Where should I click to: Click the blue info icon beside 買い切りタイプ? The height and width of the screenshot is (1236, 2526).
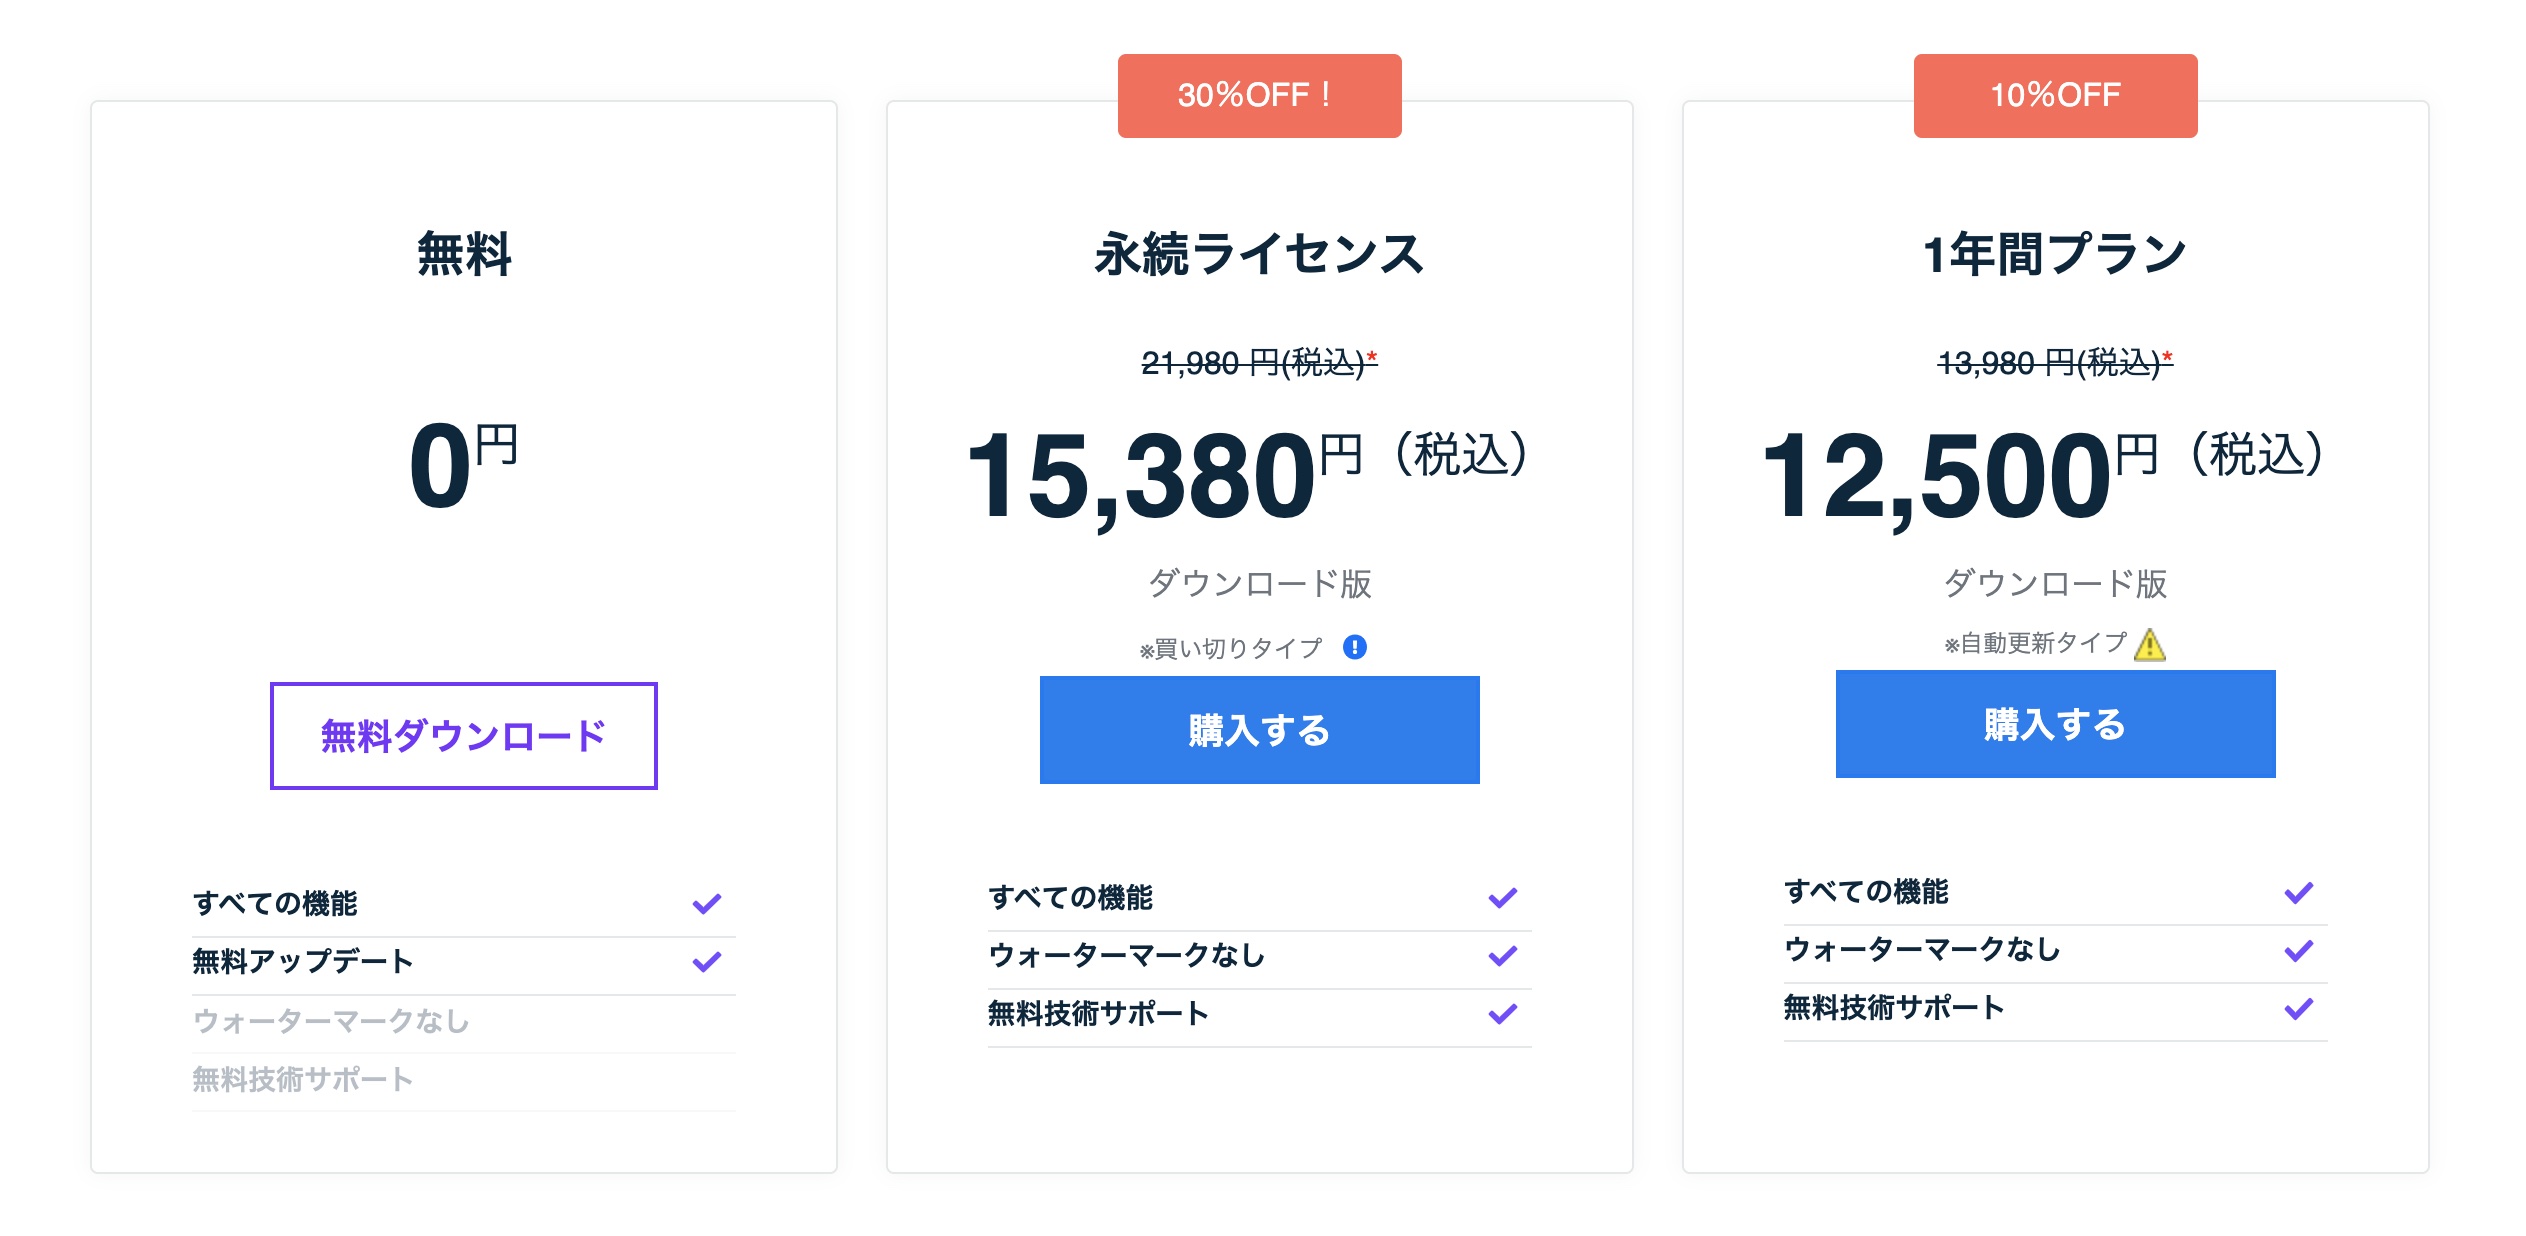pos(1355,647)
